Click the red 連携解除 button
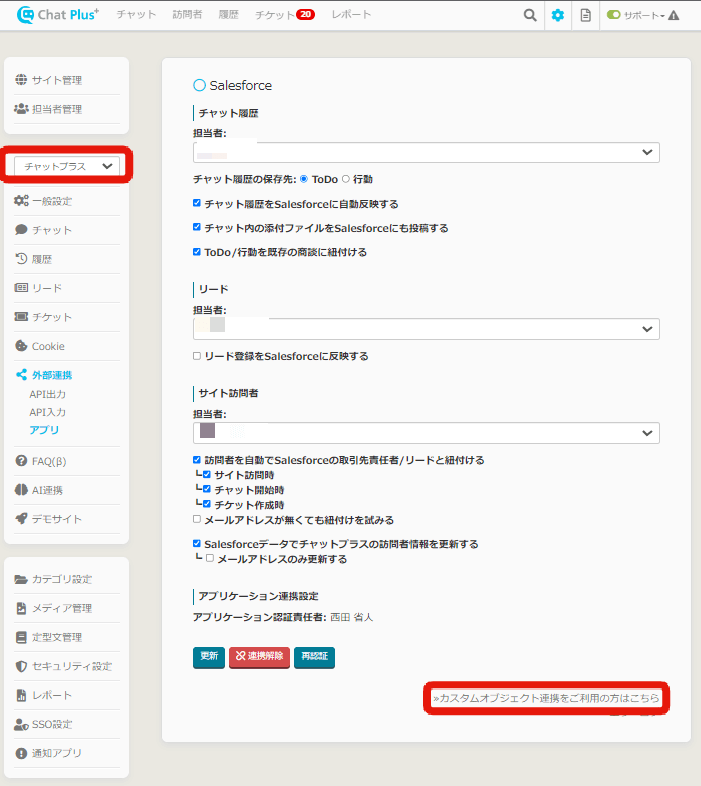Image resolution: width=701 pixels, height=786 pixels. click(x=259, y=657)
